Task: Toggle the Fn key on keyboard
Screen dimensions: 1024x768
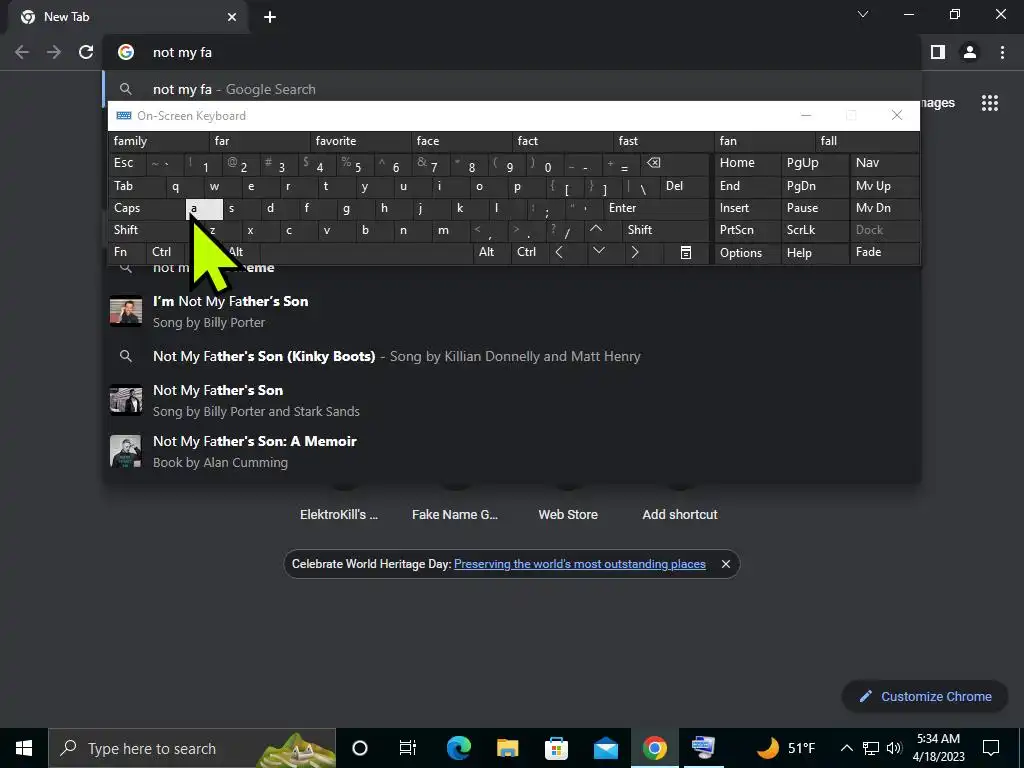Action: click(x=127, y=252)
